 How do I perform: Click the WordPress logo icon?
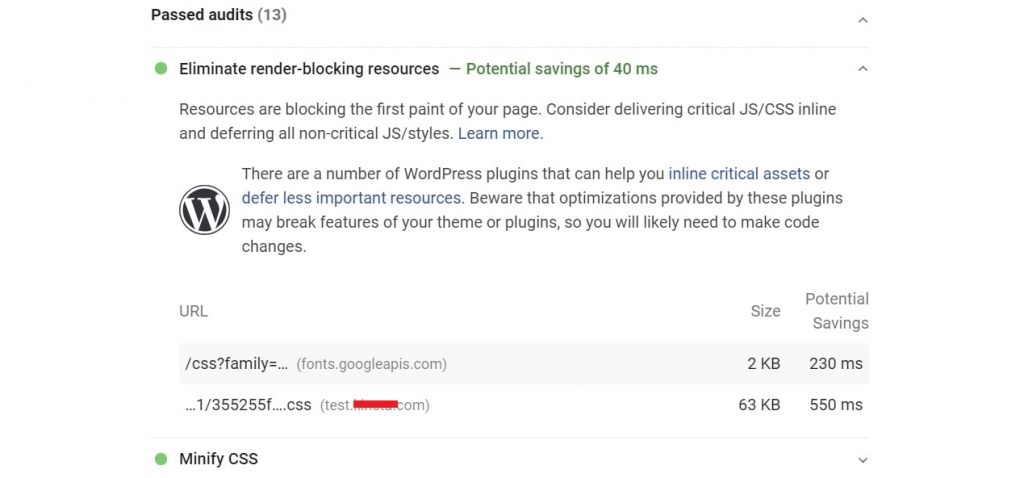(204, 209)
